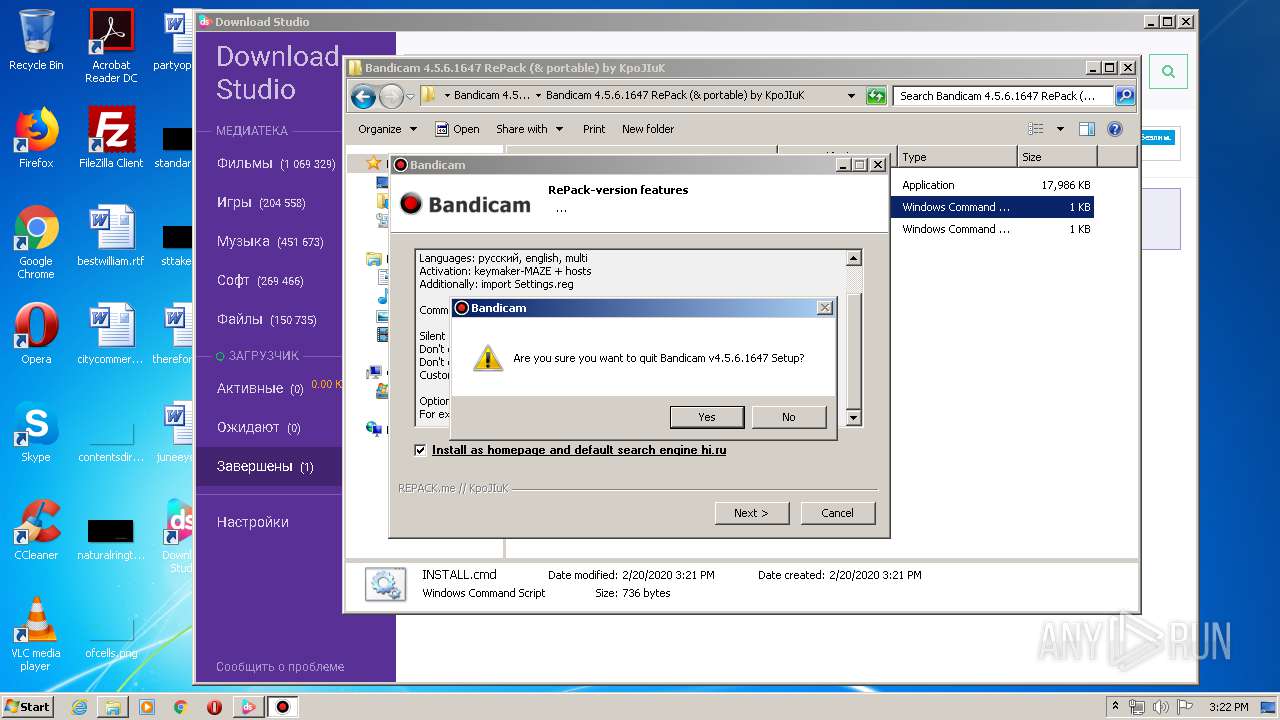Open bestwilliam.rtf desktop file
The height and width of the screenshot is (720, 1280).
pyautogui.click(x=111, y=236)
